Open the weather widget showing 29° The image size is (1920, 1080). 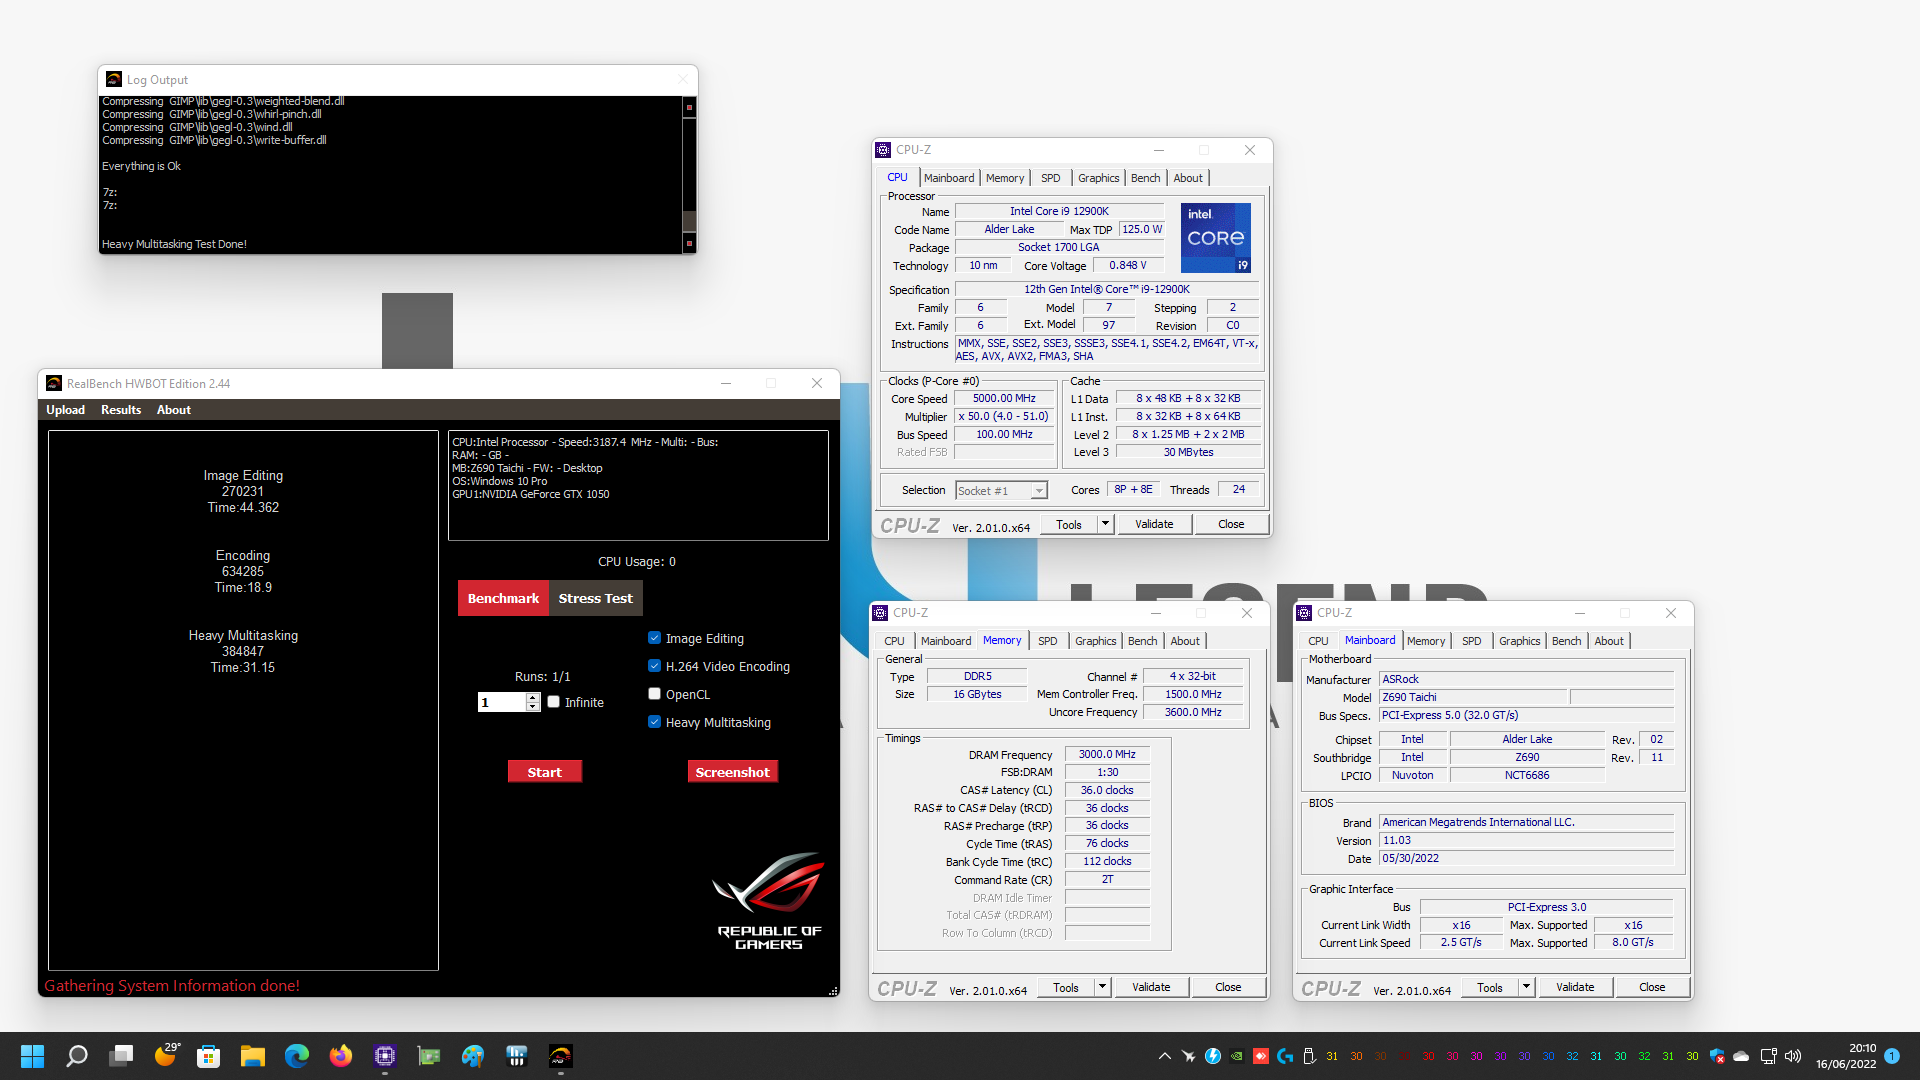pyautogui.click(x=166, y=1055)
